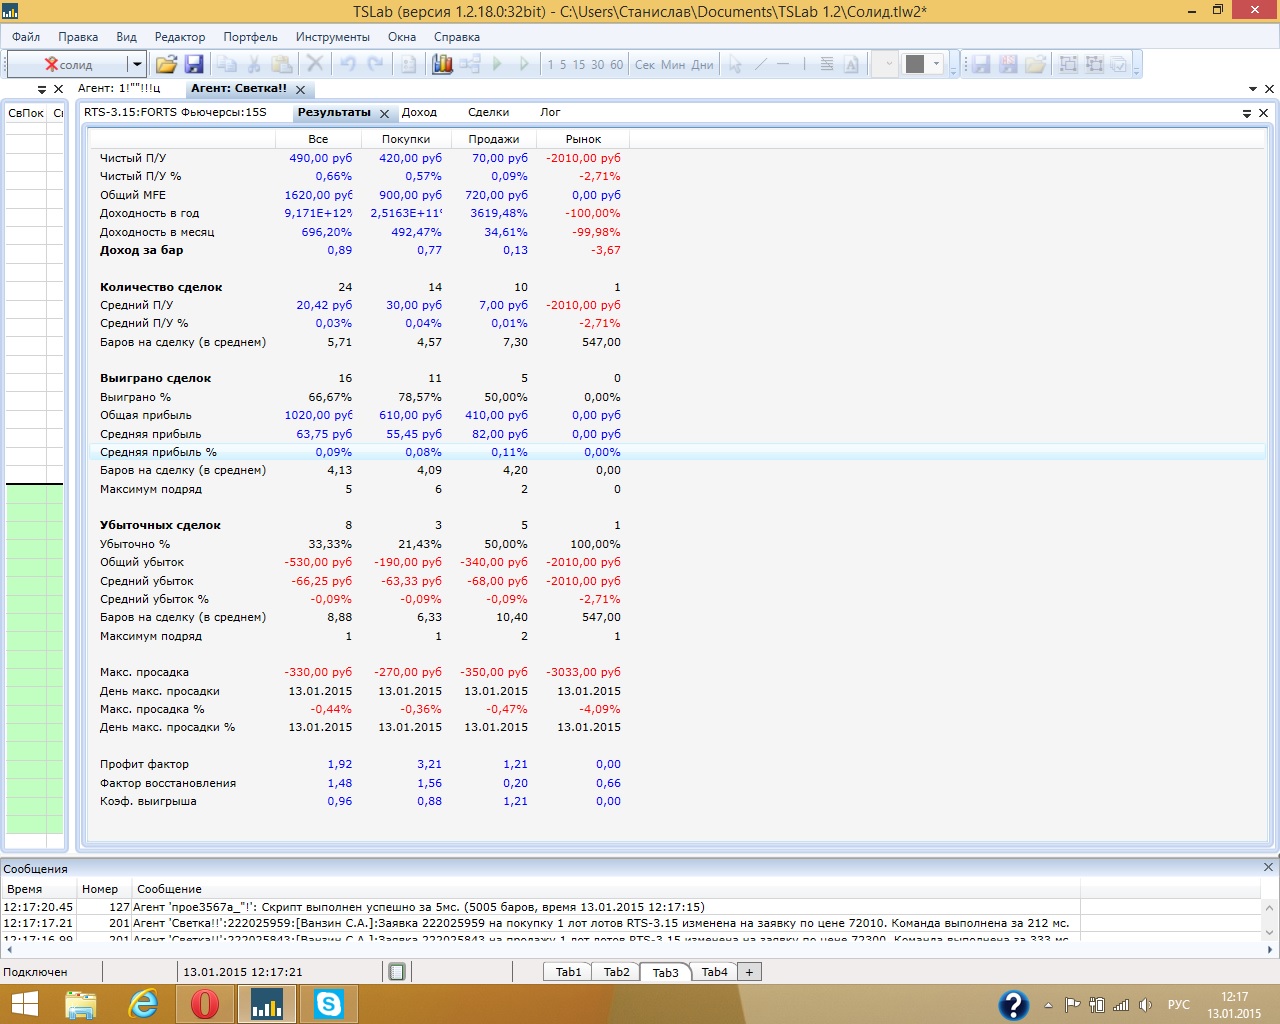Toggle the Мин timeframe button
Screen dimensions: 1280x1024
(673, 65)
